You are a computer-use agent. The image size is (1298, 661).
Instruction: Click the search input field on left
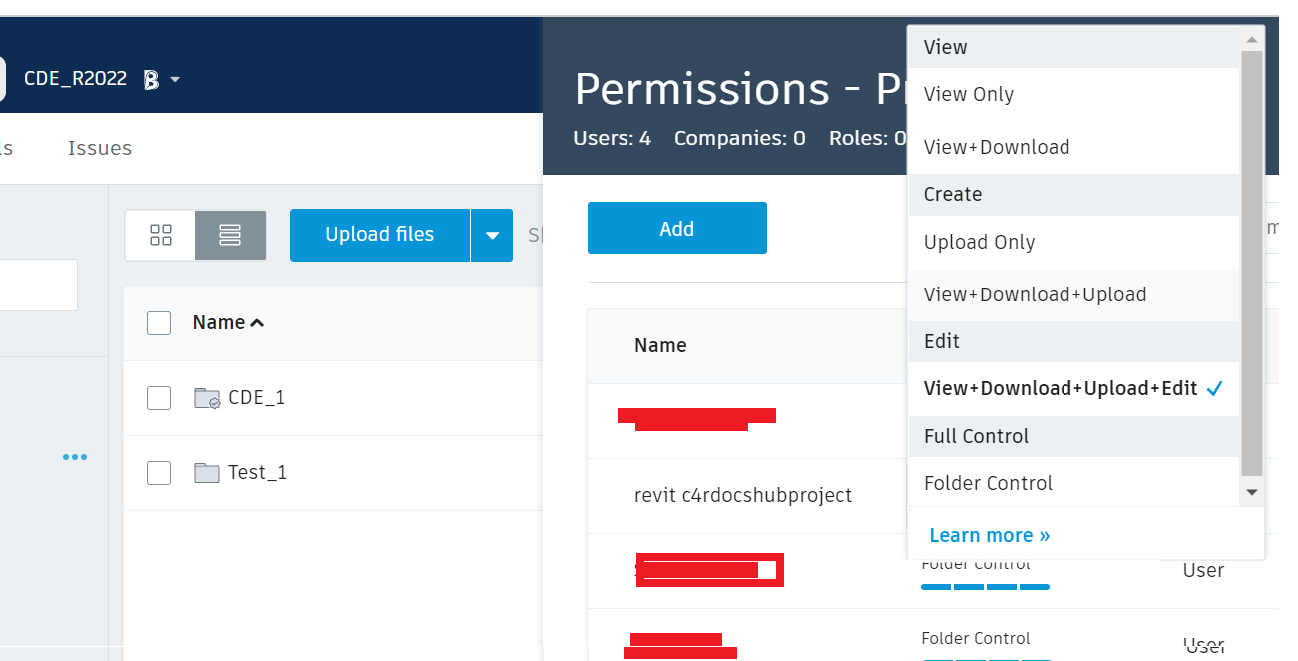pyautogui.click(x=39, y=285)
